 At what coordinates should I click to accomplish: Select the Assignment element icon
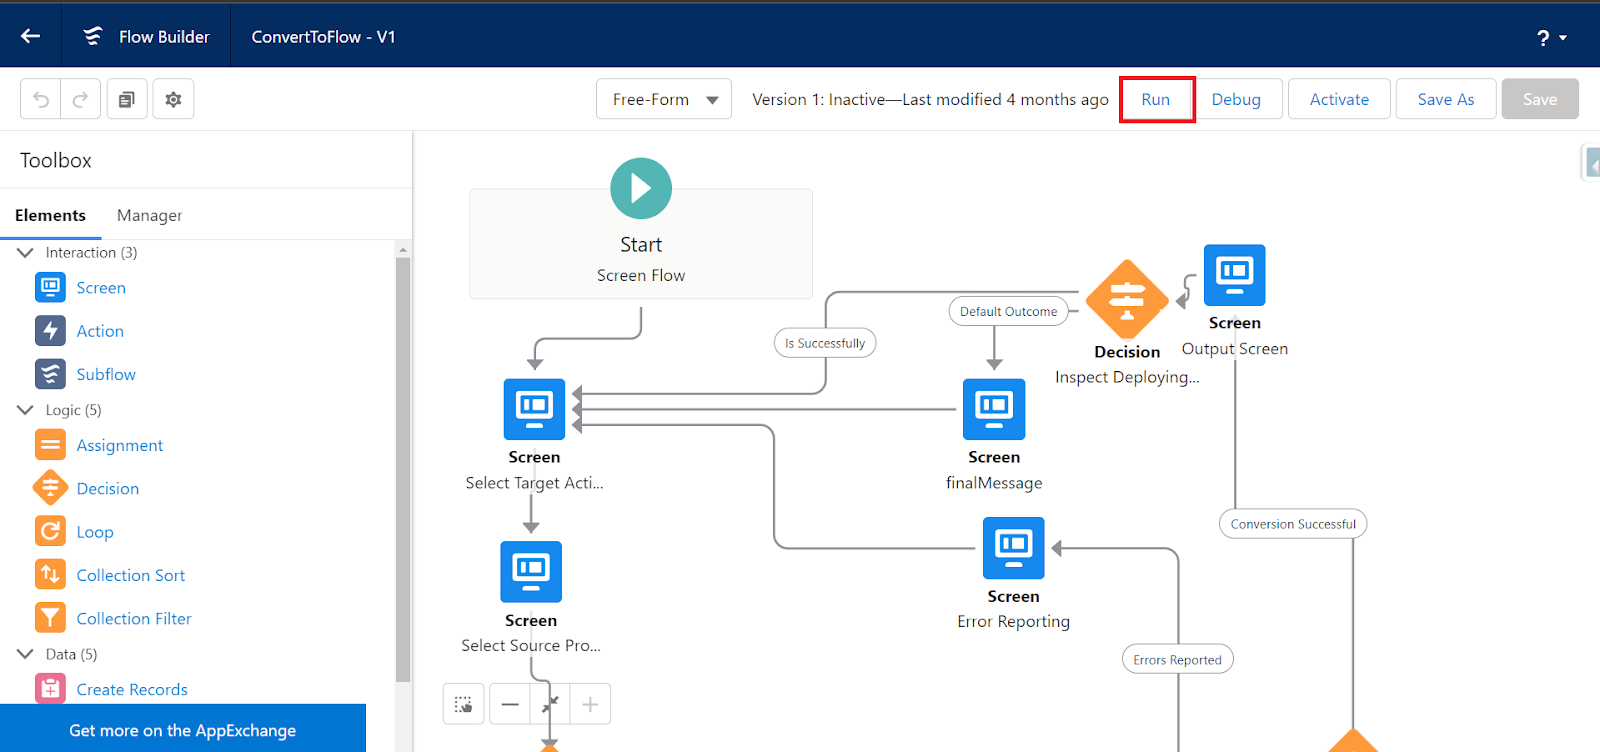point(50,445)
